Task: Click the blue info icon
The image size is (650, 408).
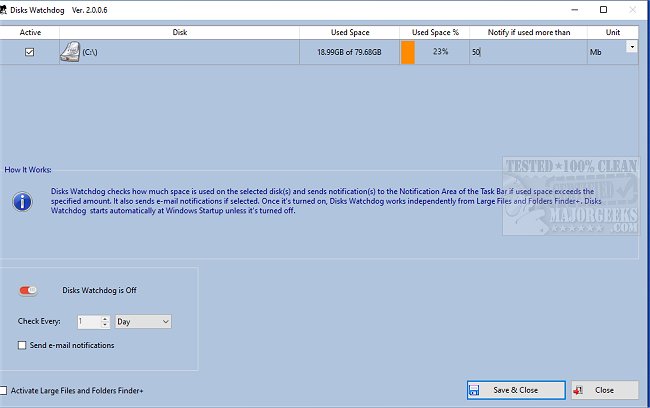Action: pos(22,202)
